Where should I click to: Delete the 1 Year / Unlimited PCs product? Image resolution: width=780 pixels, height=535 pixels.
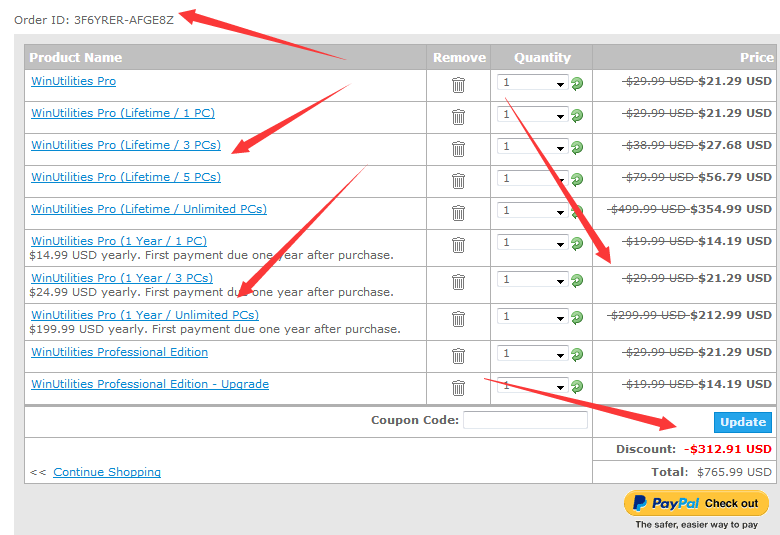pyautogui.click(x=458, y=319)
